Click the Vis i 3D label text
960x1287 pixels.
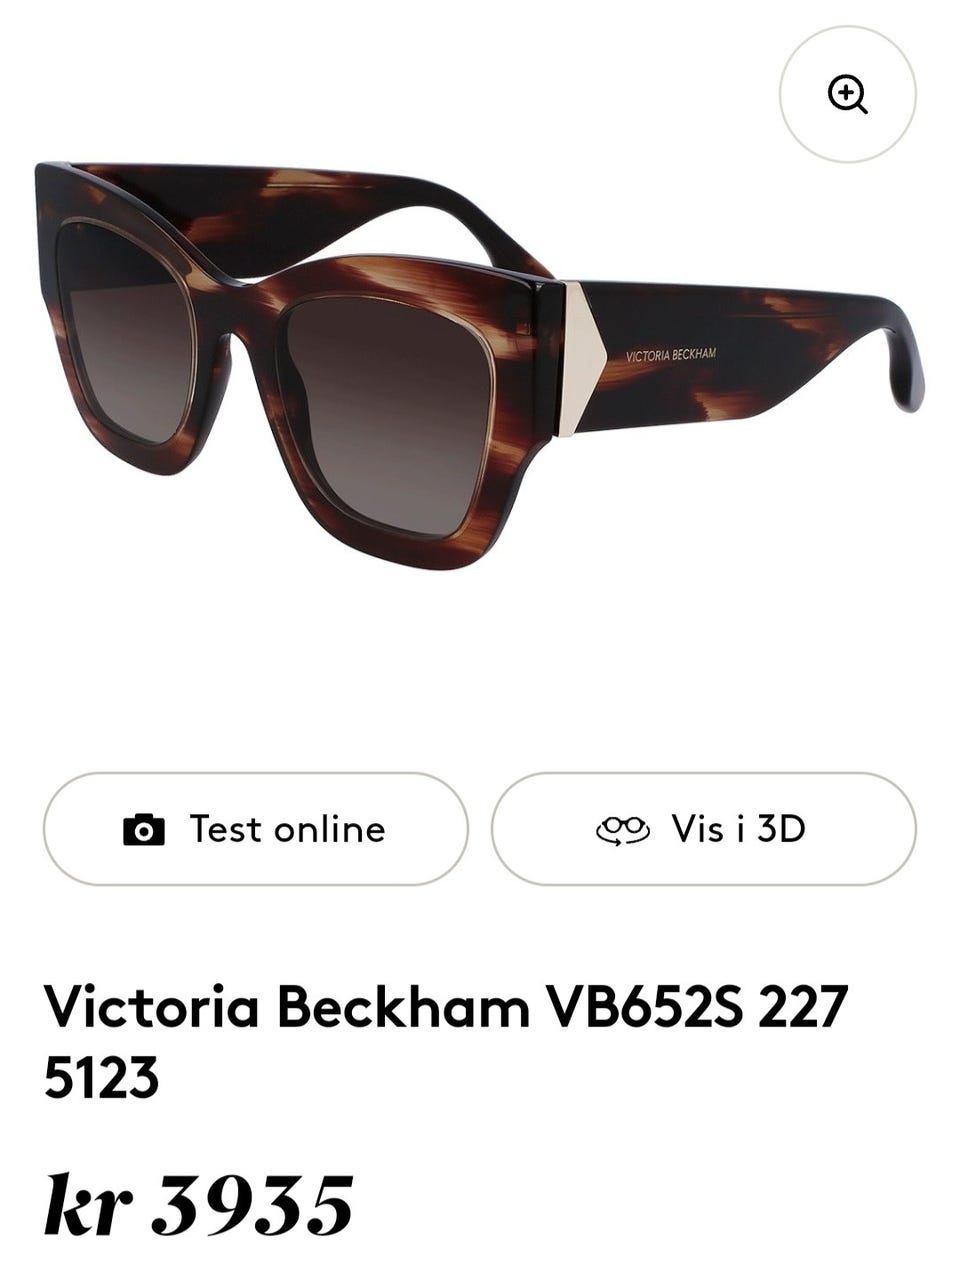[x=738, y=829]
